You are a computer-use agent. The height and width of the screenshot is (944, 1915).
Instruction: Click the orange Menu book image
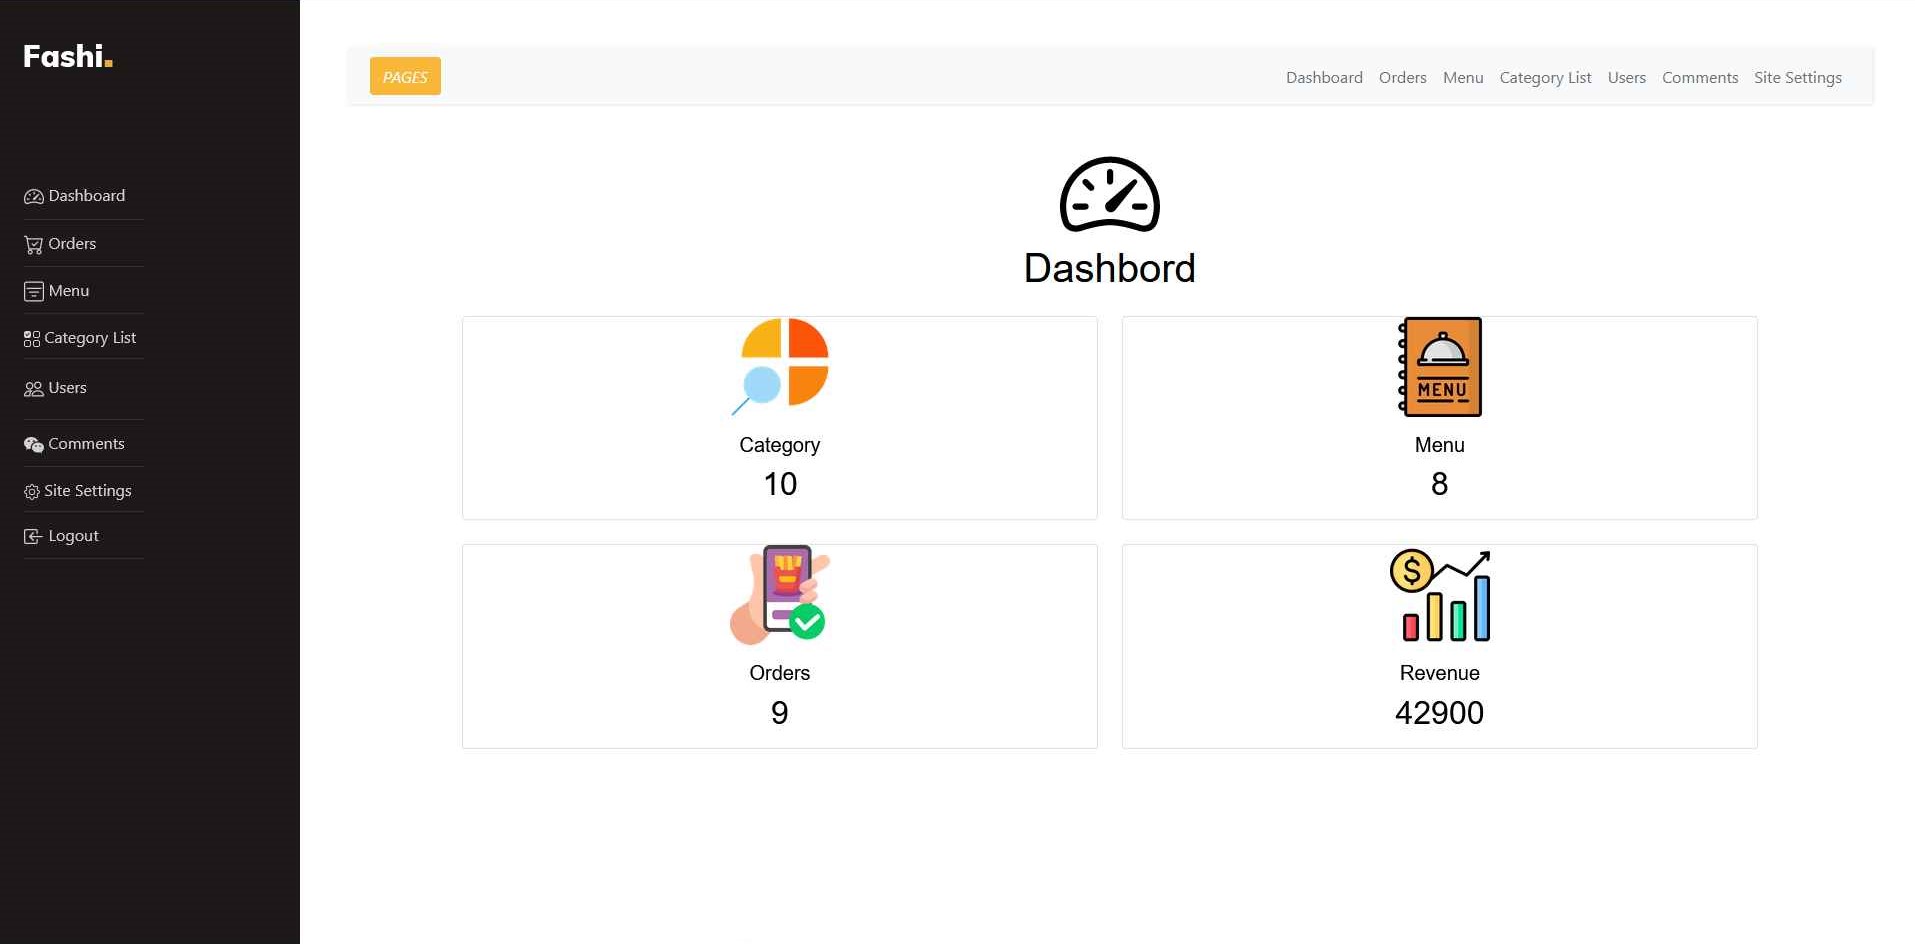point(1440,367)
